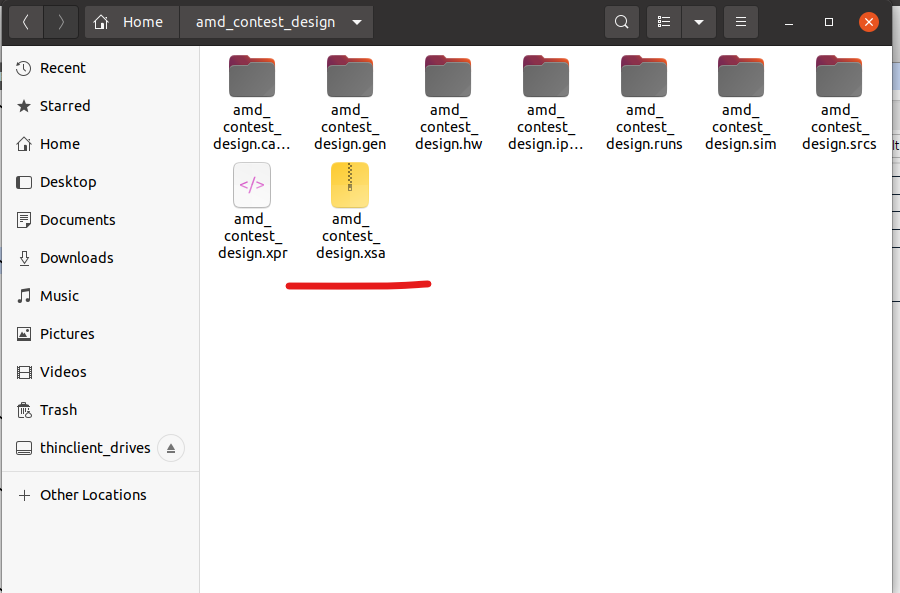Open the amd_contest_design breadcrumb menu
This screenshot has width=900, height=593.
[x=275, y=21]
